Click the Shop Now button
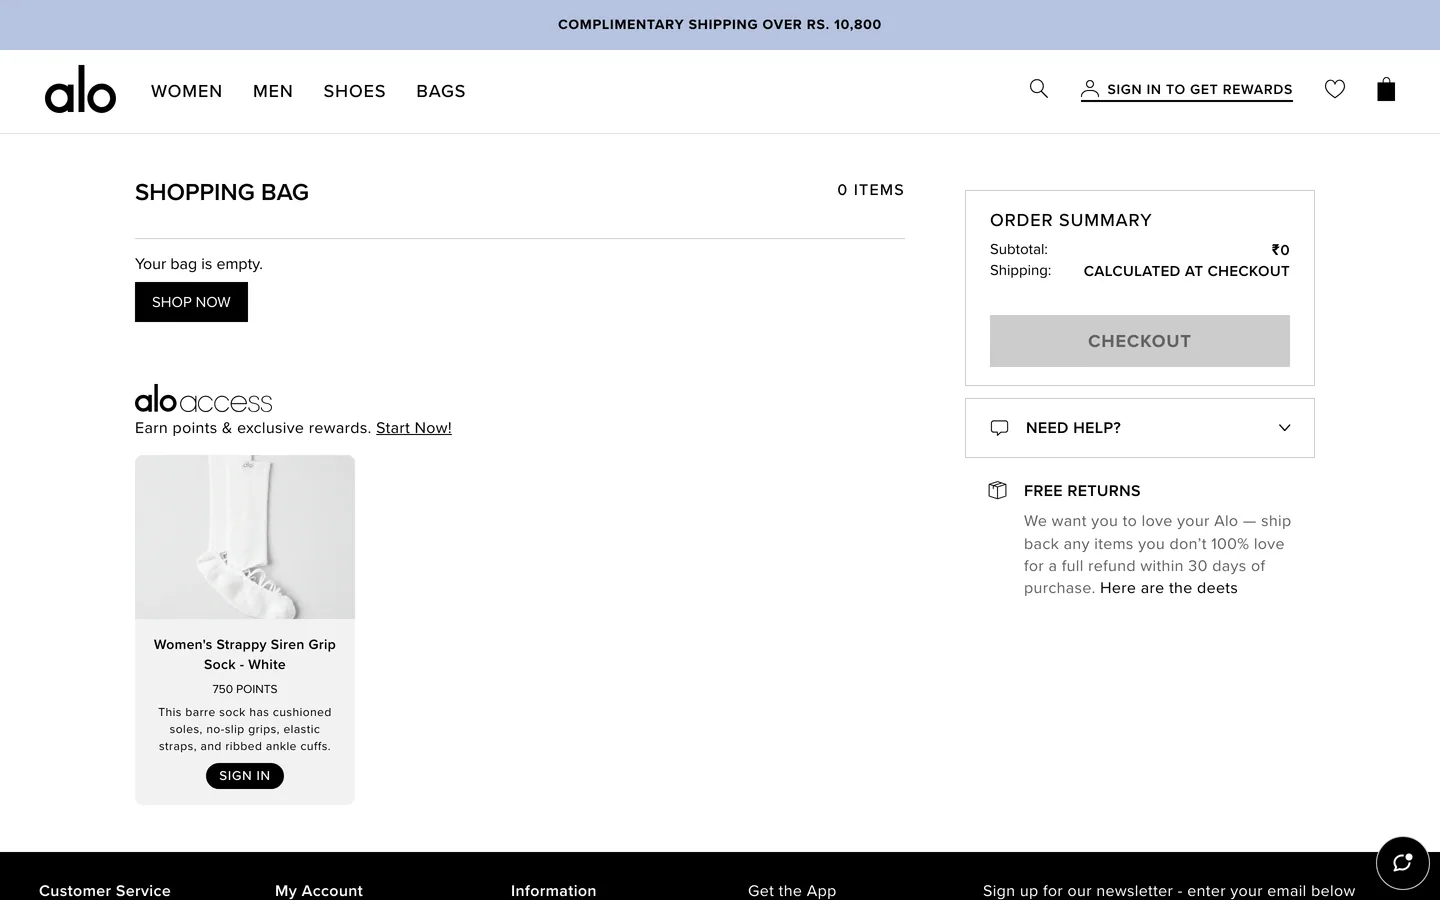This screenshot has width=1440, height=900. [x=191, y=302]
